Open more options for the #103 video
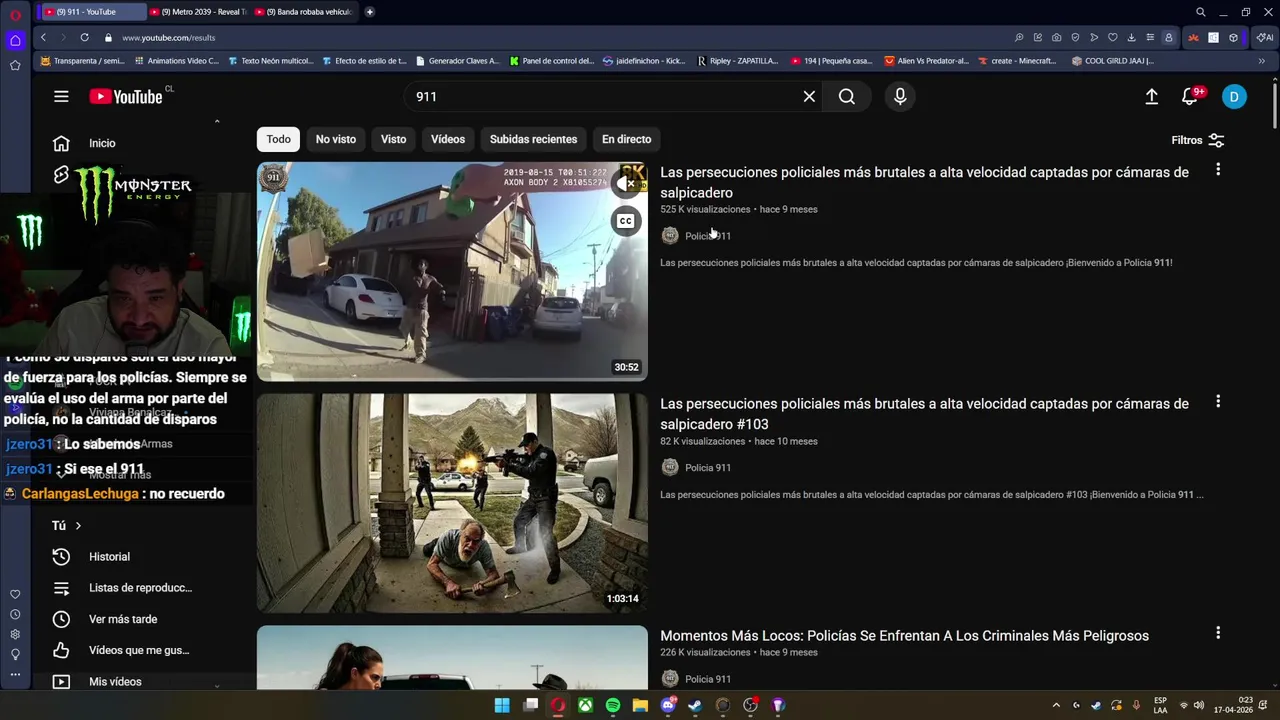The width and height of the screenshot is (1280, 720). click(1218, 402)
